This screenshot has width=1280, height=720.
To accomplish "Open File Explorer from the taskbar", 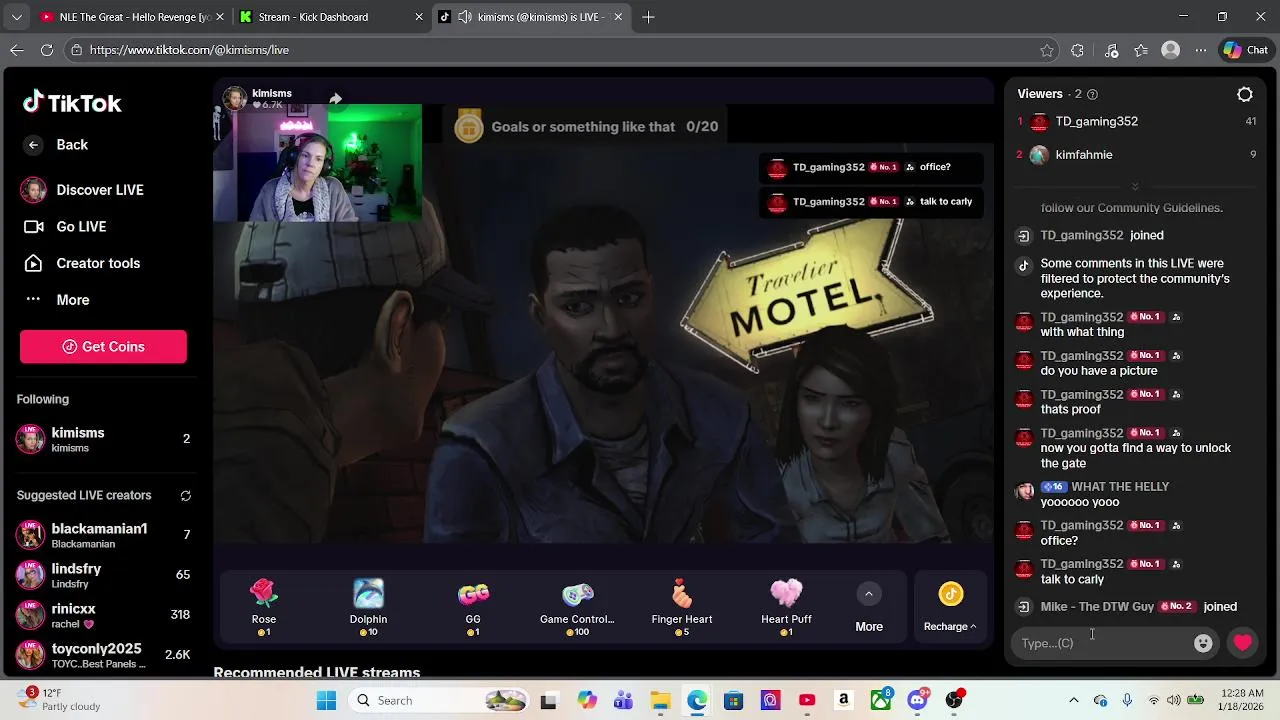I will click(x=660, y=700).
